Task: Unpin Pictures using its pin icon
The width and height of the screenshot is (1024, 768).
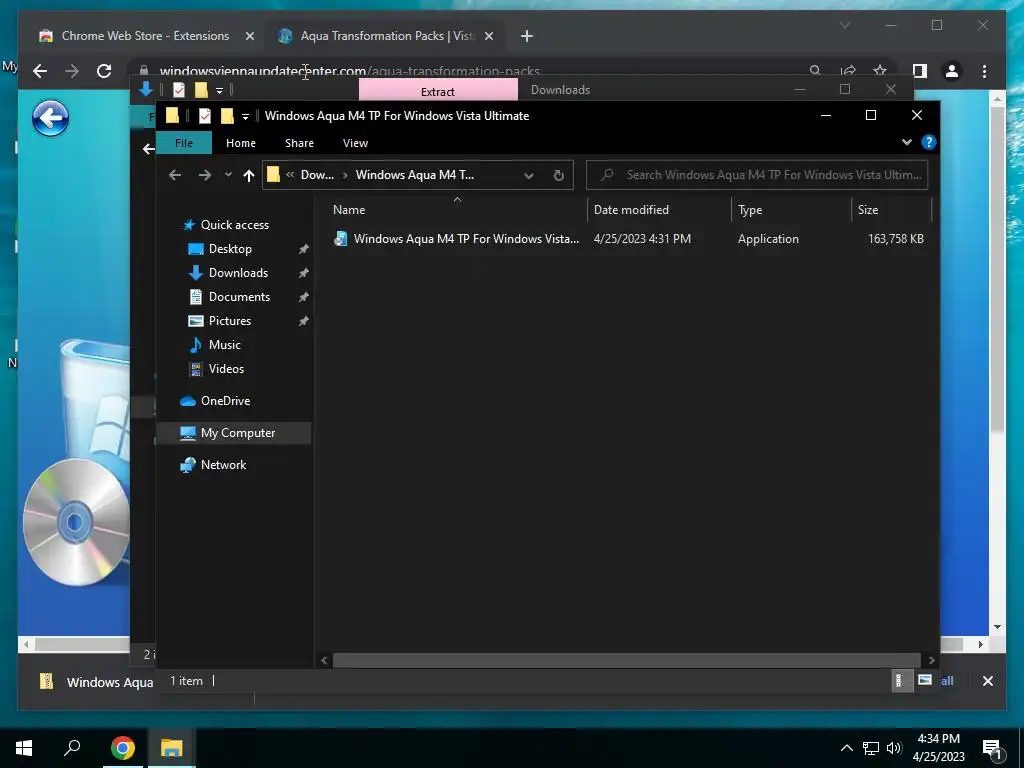Action: (x=303, y=321)
